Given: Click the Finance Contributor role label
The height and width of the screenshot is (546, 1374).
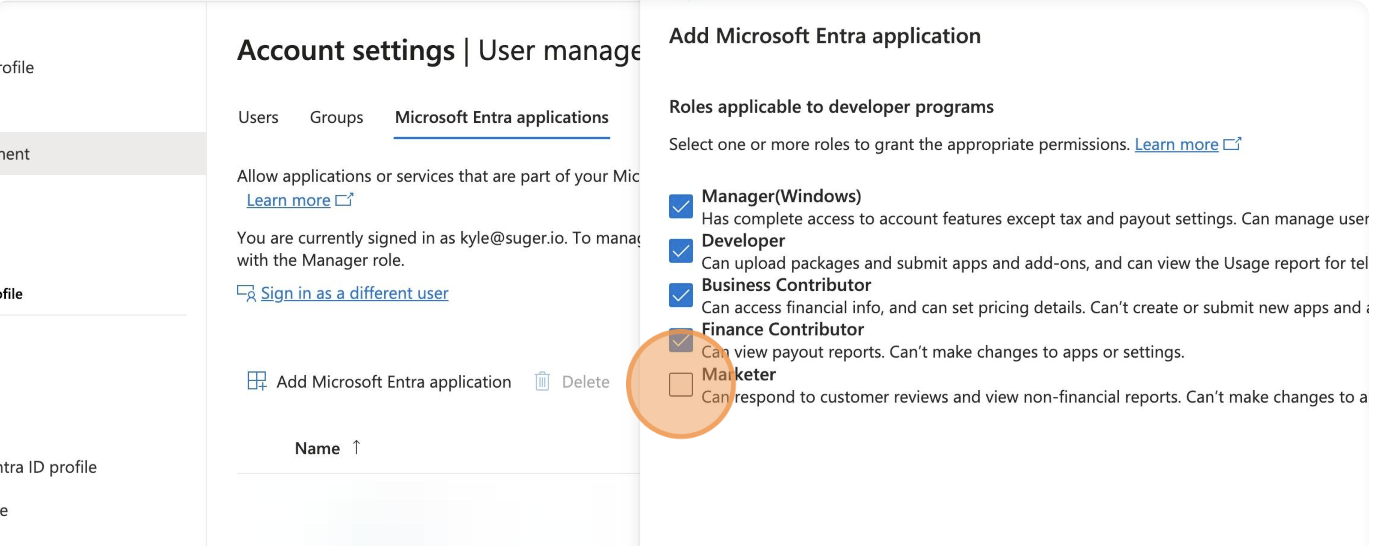Looking at the screenshot, I should point(783,329).
